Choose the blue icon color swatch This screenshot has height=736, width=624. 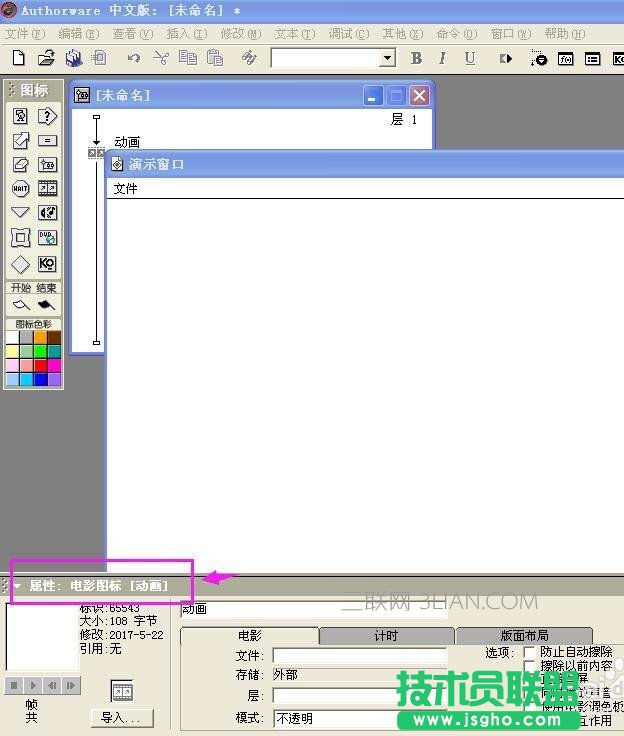40,379
